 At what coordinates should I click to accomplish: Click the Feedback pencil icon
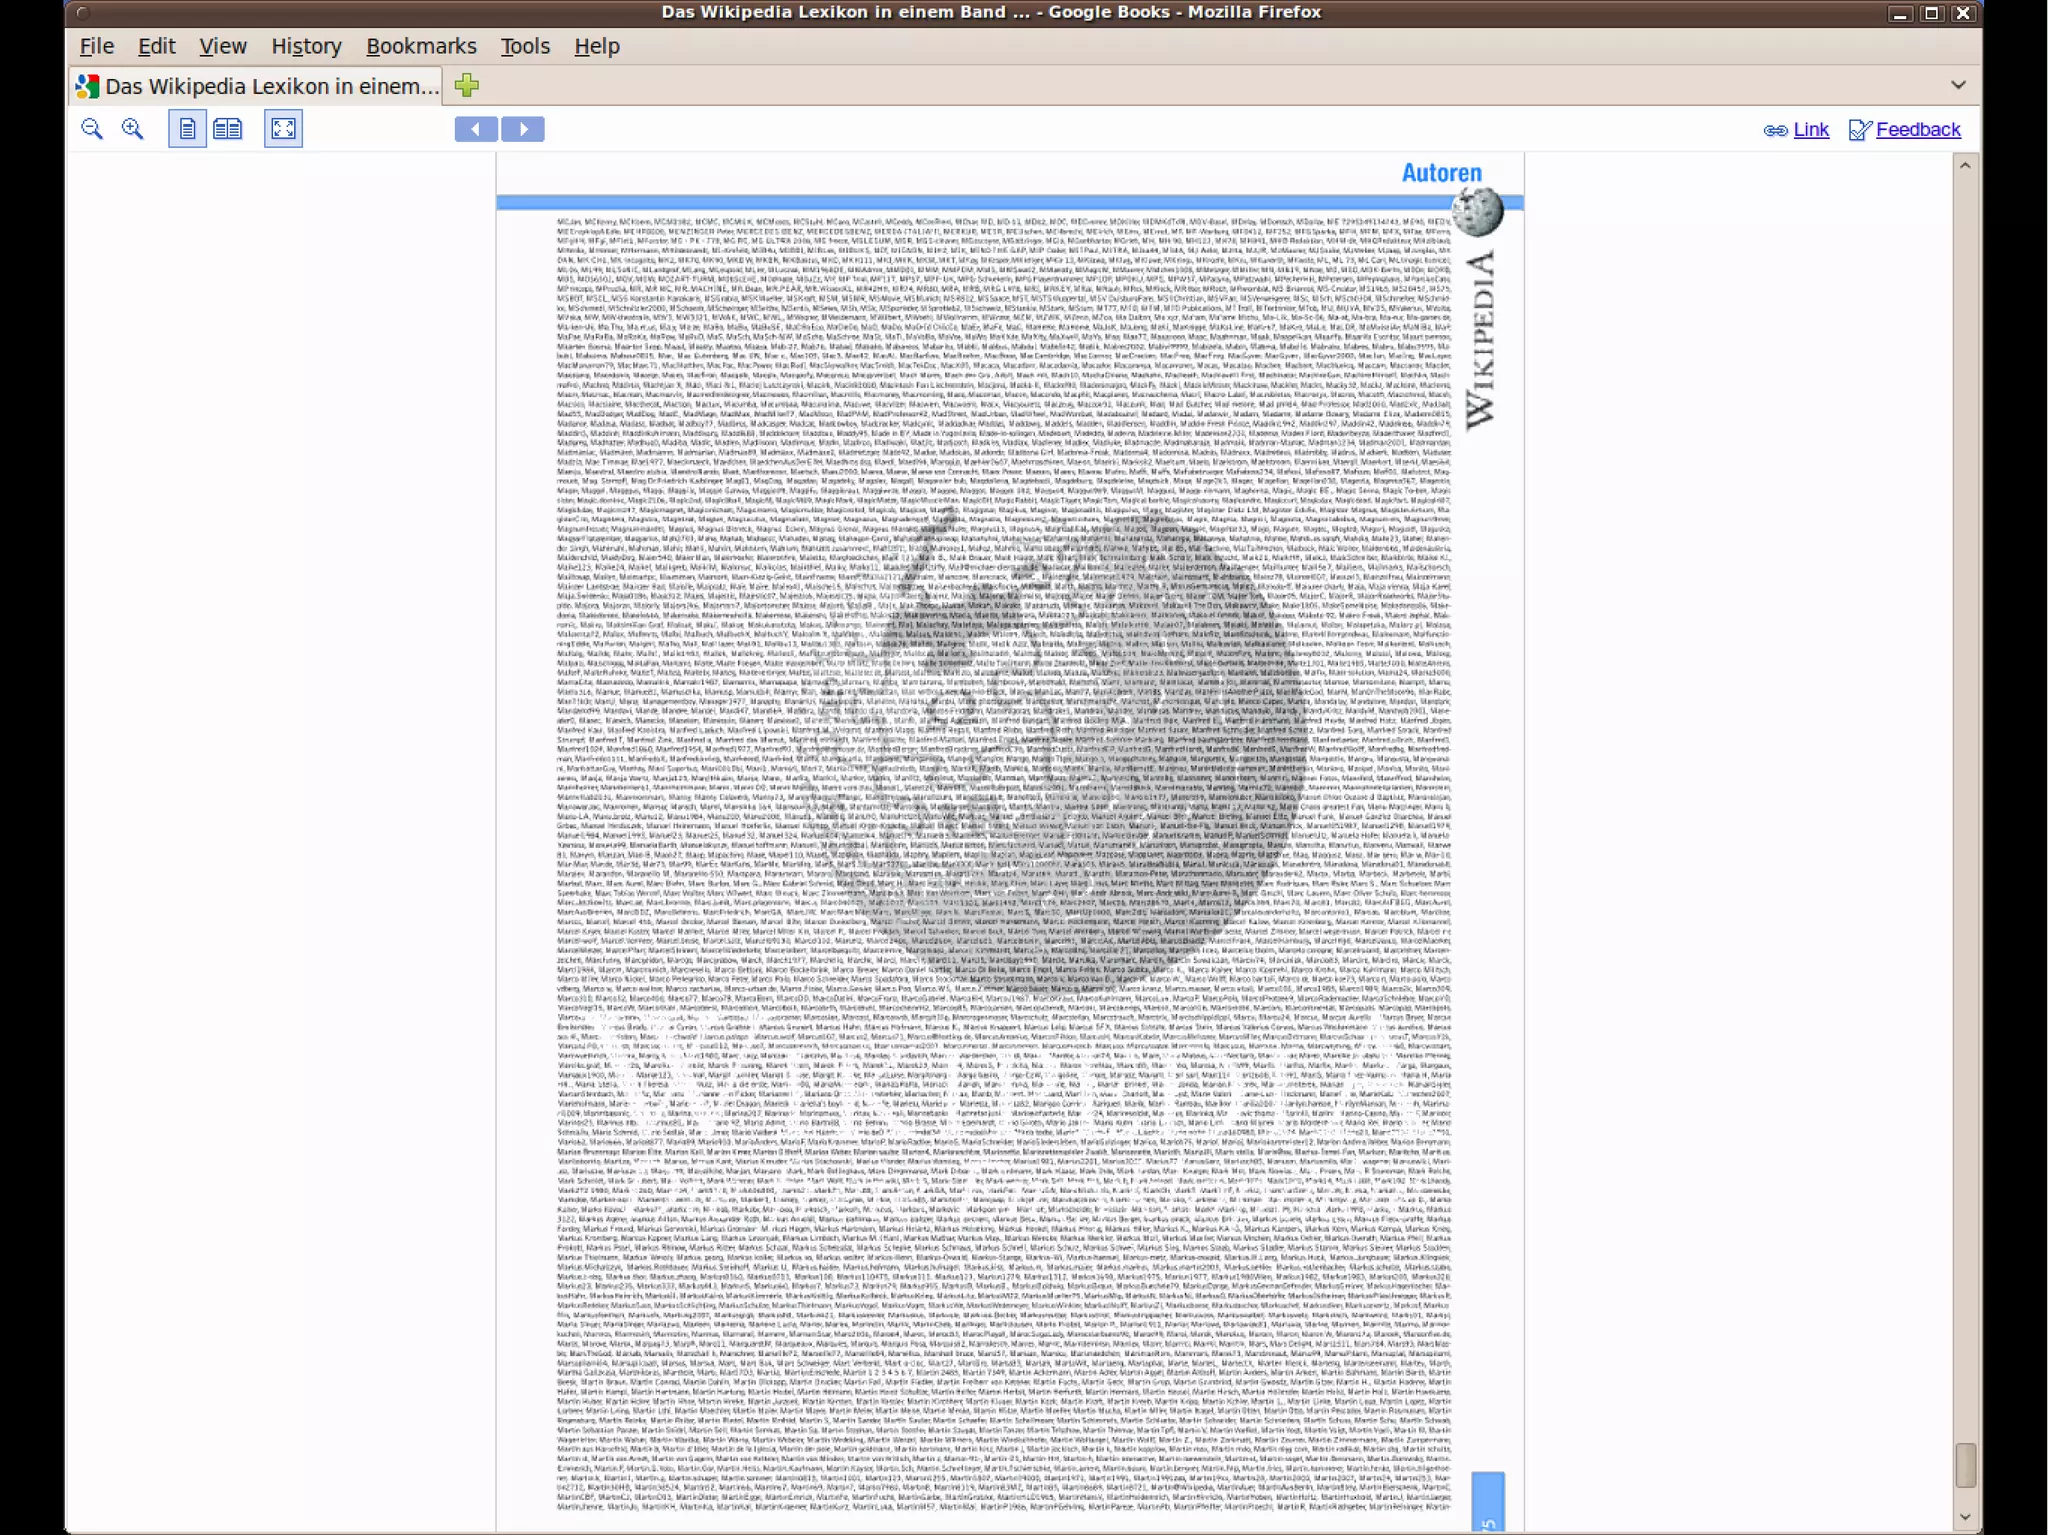pyautogui.click(x=1859, y=130)
